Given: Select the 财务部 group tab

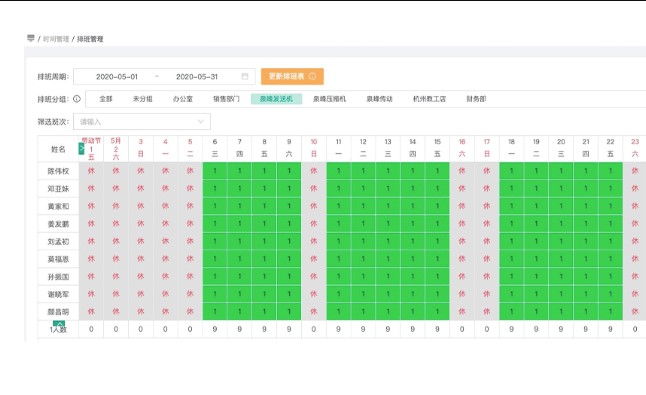Looking at the screenshot, I should tap(476, 99).
